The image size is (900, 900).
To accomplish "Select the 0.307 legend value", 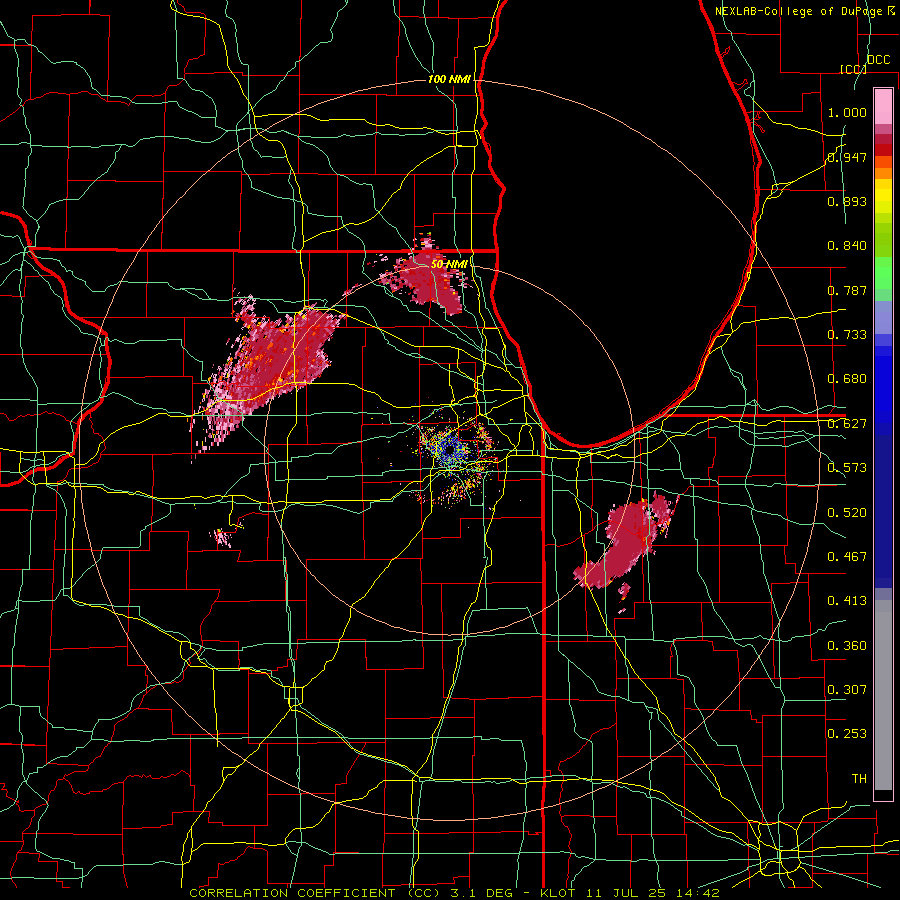I will [x=847, y=690].
